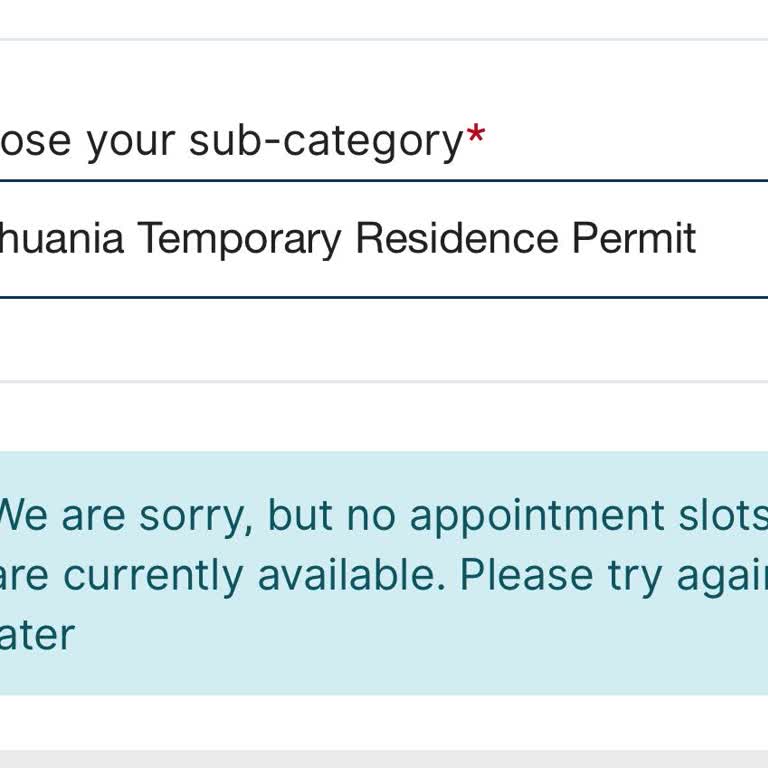Click the word 'Temporary' in the dropdown
The height and width of the screenshot is (768, 768).
point(238,240)
